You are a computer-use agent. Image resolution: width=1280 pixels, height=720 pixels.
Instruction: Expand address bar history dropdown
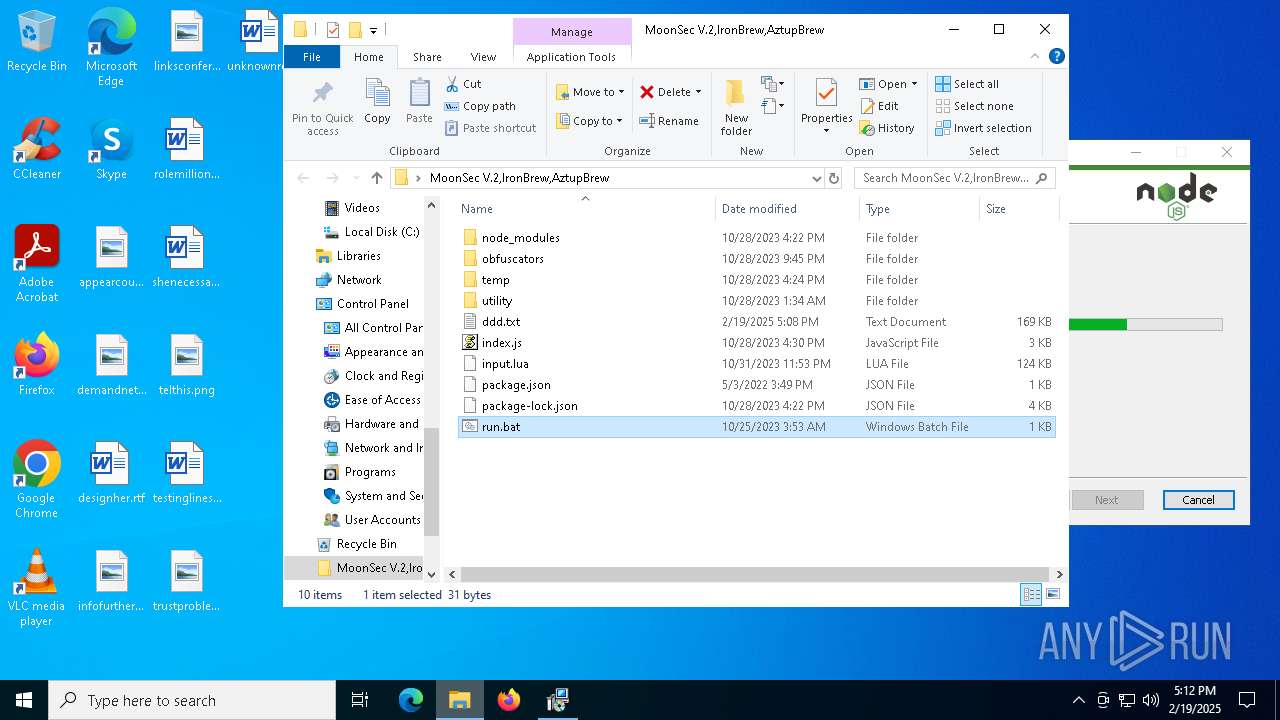[817, 178]
